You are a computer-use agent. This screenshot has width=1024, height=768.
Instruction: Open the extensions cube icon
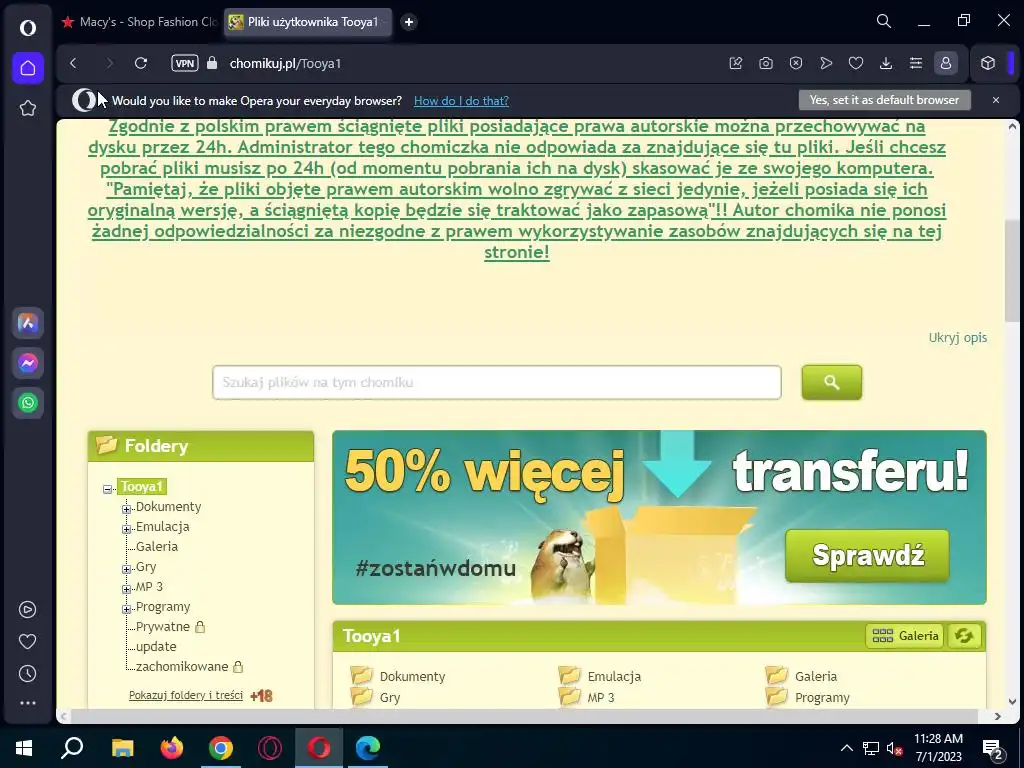coord(988,63)
